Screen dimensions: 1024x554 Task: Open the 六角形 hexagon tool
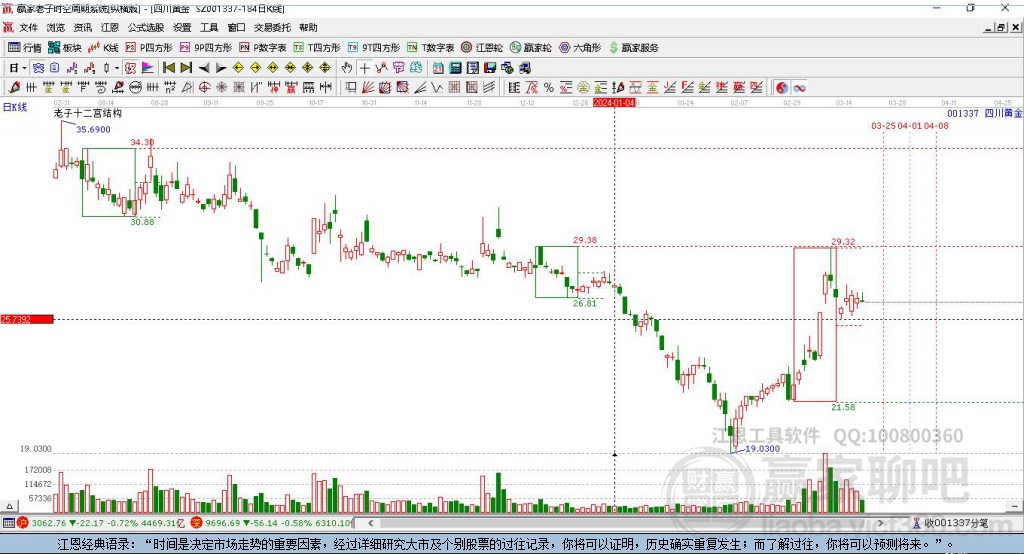[580, 48]
